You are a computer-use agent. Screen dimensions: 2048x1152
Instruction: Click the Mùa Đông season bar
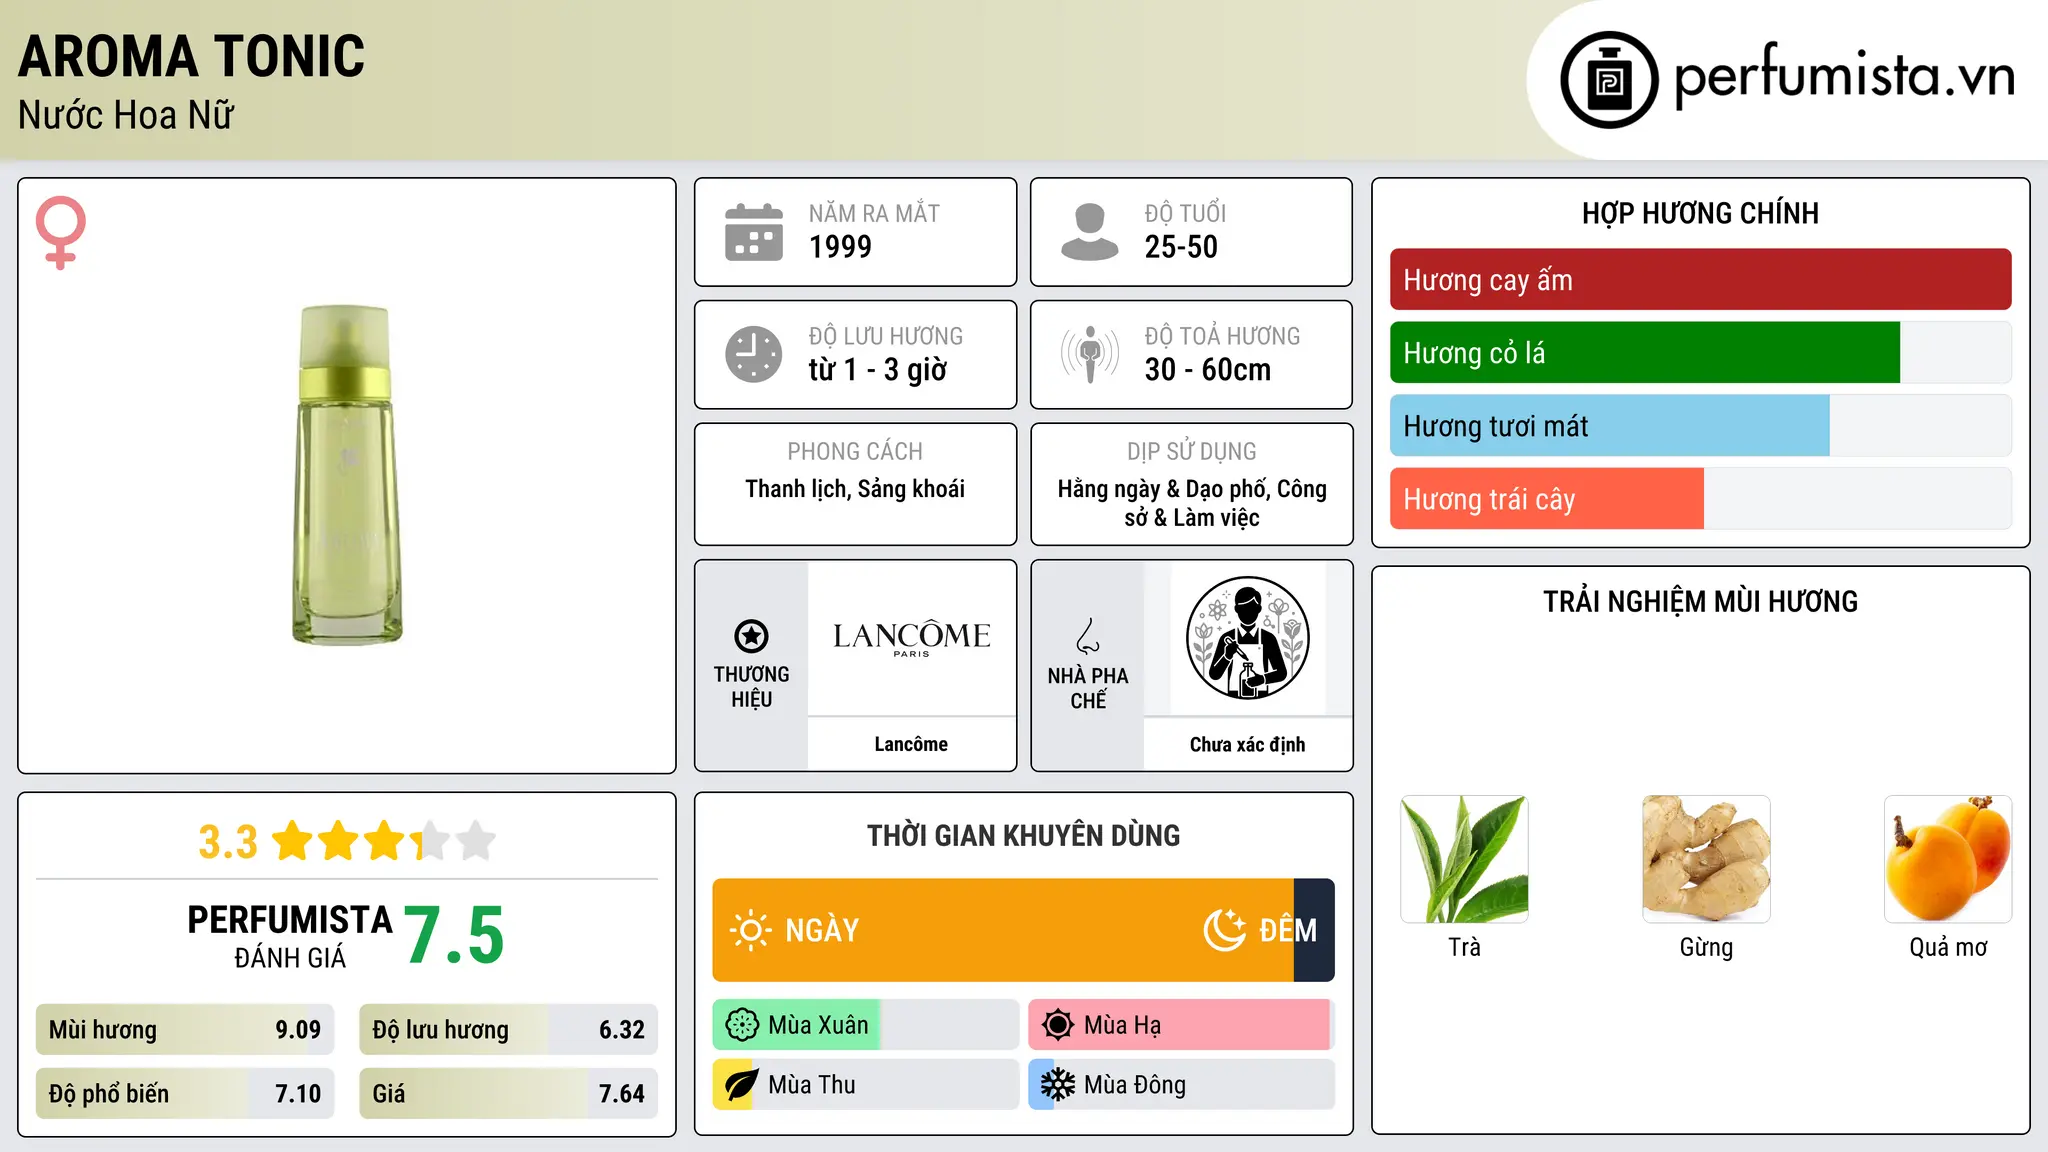tap(1181, 1085)
